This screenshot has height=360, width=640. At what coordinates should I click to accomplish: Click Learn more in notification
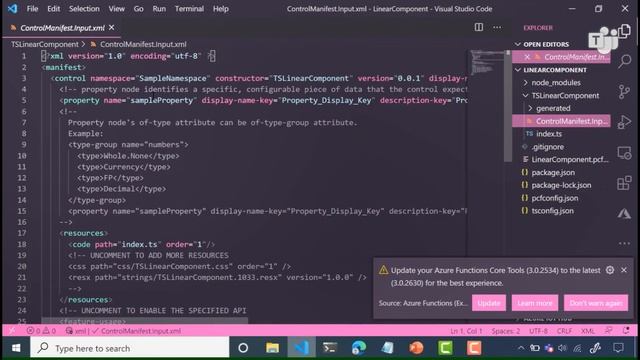click(535, 303)
